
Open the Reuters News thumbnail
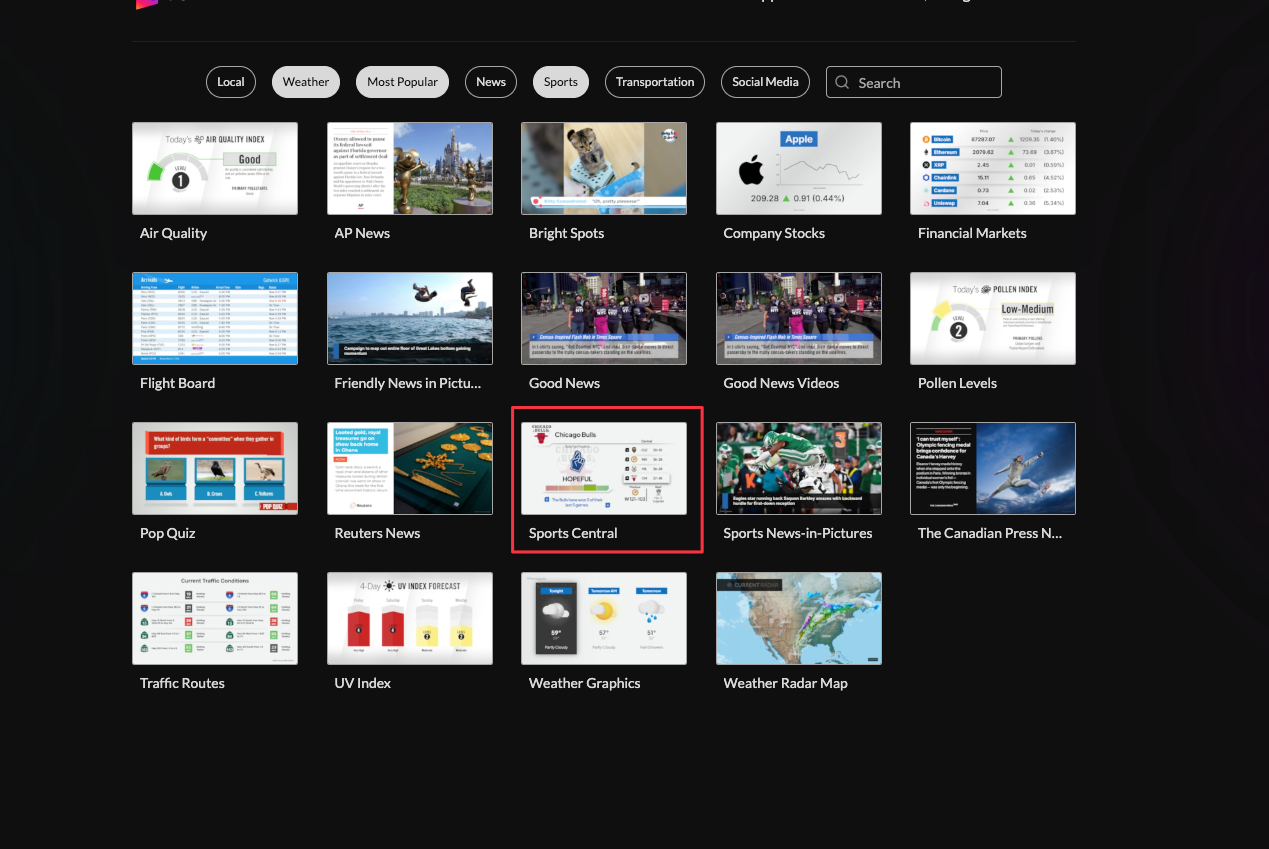[410, 468]
